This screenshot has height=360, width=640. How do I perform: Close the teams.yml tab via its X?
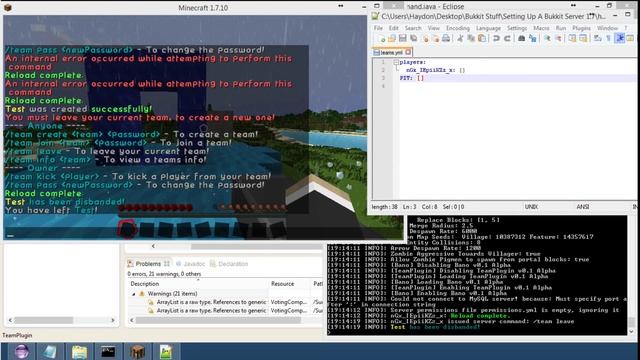pyautogui.click(x=408, y=52)
